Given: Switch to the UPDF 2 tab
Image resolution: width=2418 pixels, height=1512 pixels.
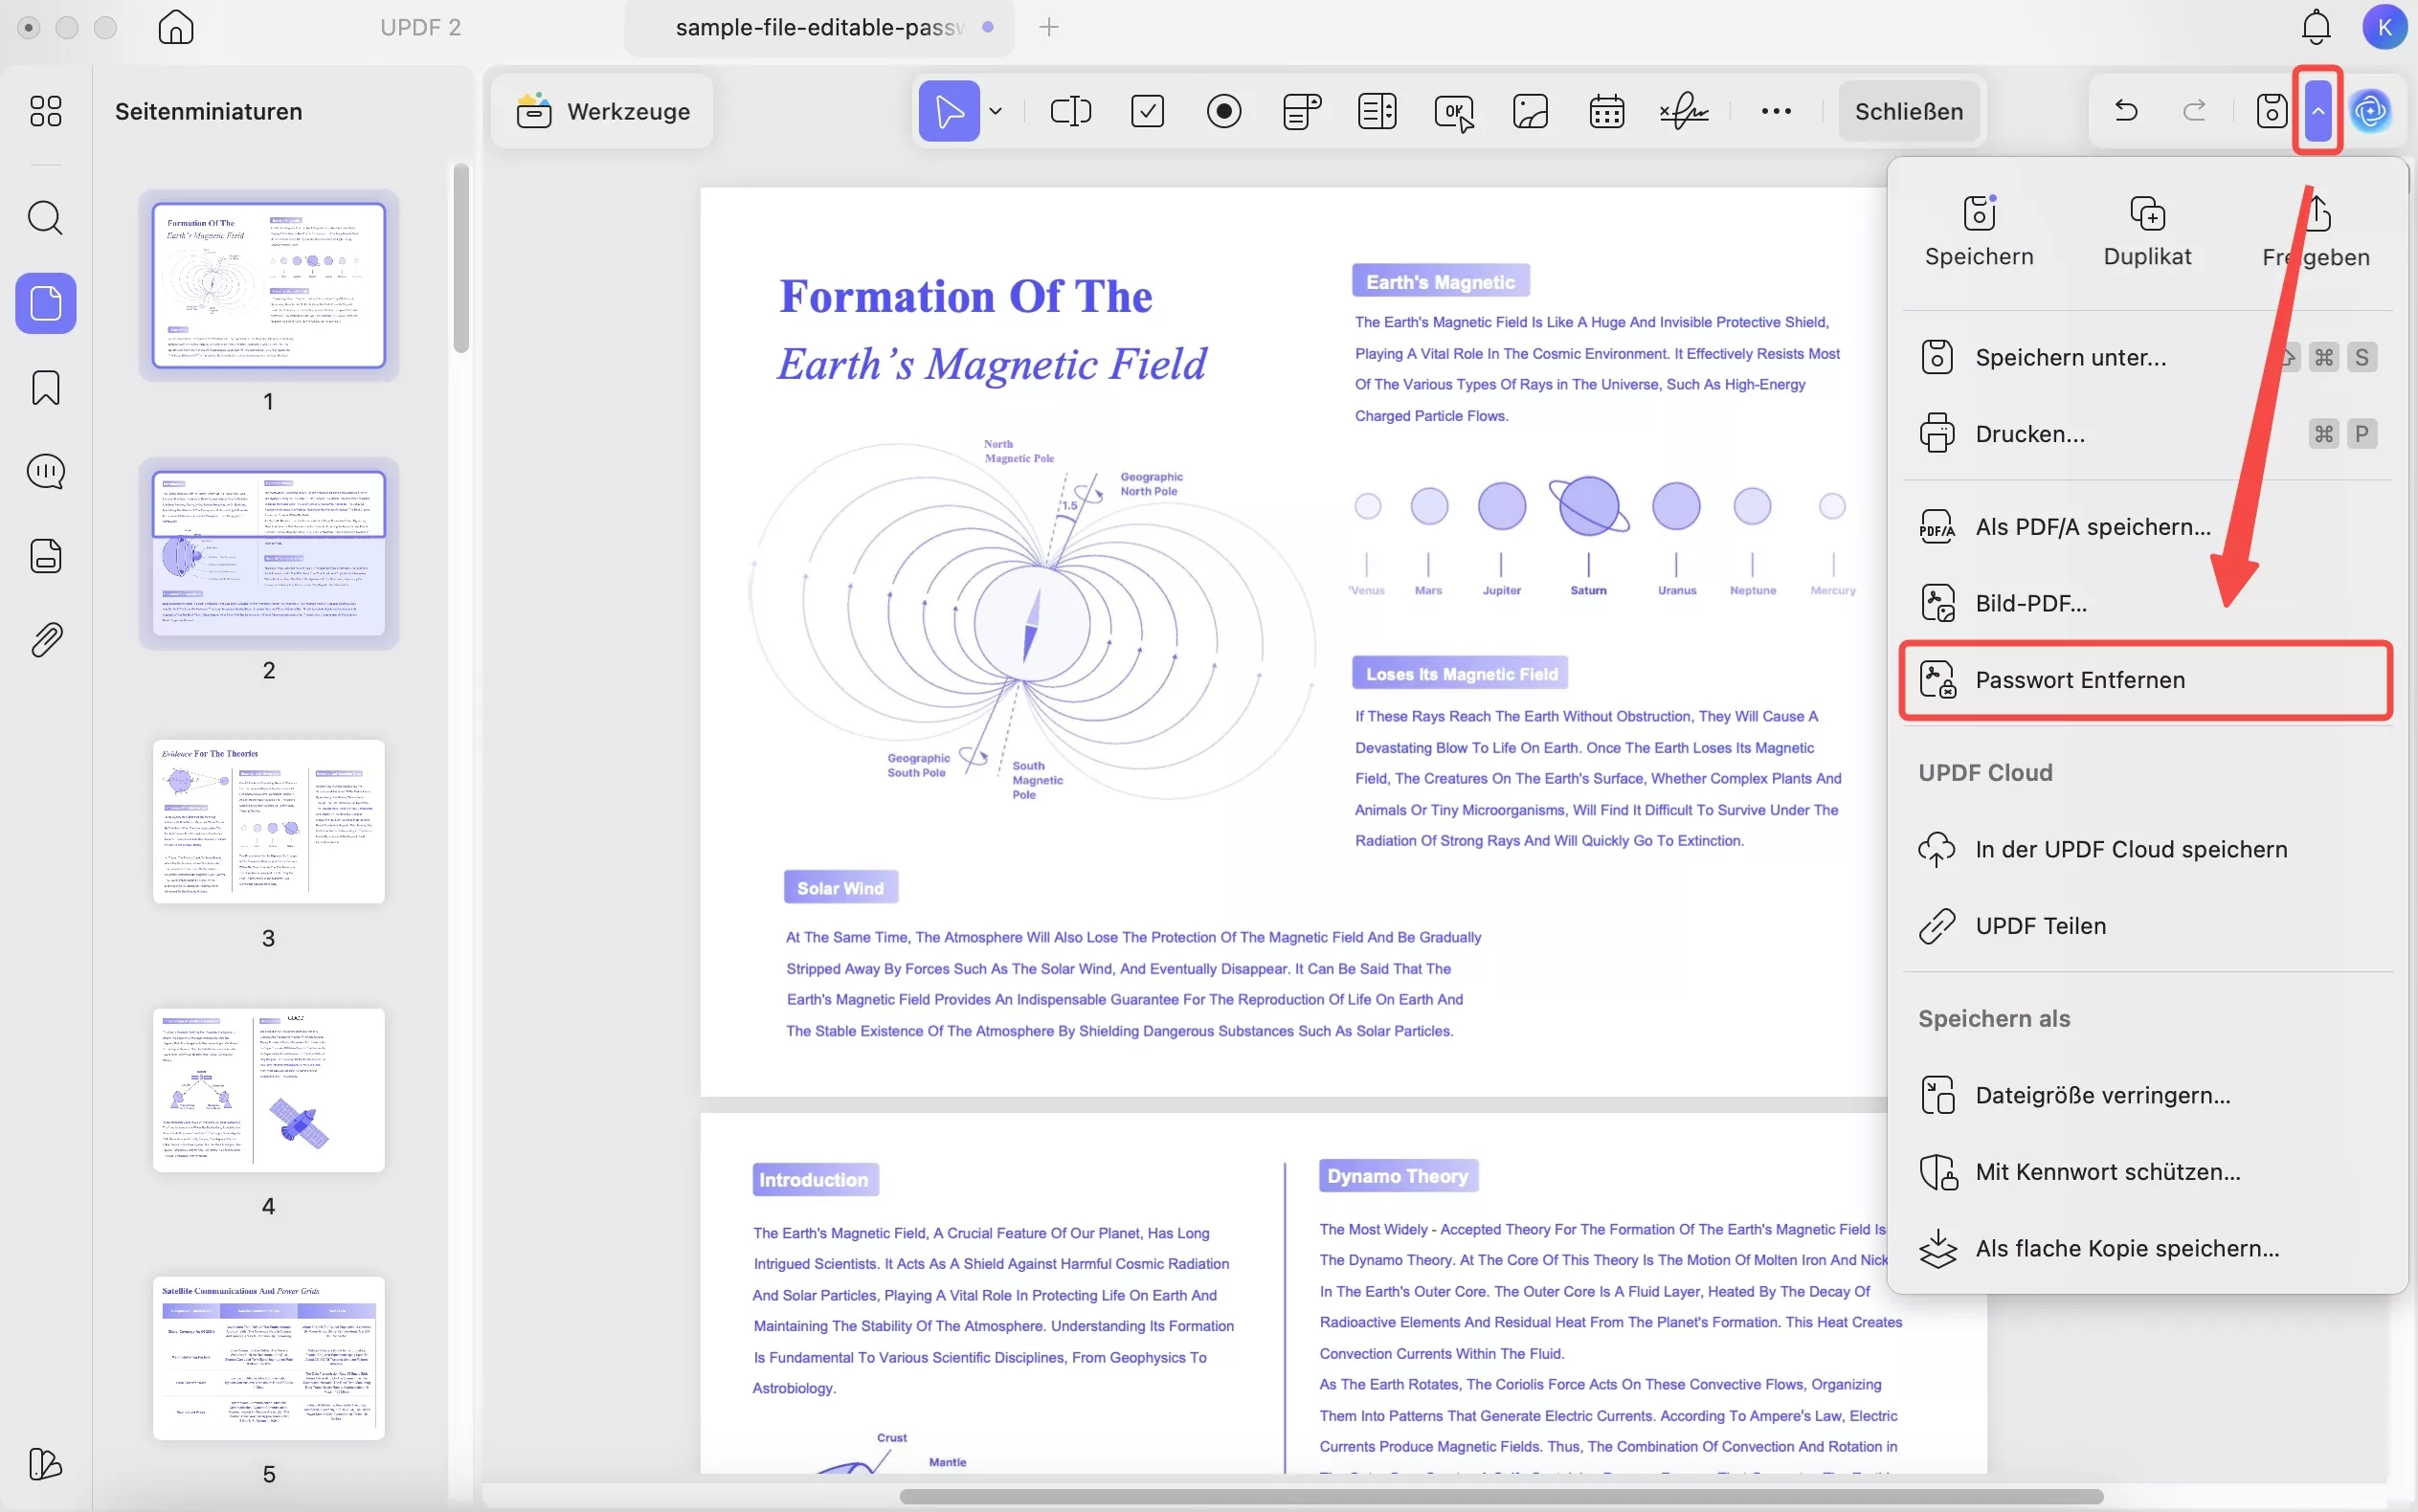Looking at the screenshot, I should point(420,27).
